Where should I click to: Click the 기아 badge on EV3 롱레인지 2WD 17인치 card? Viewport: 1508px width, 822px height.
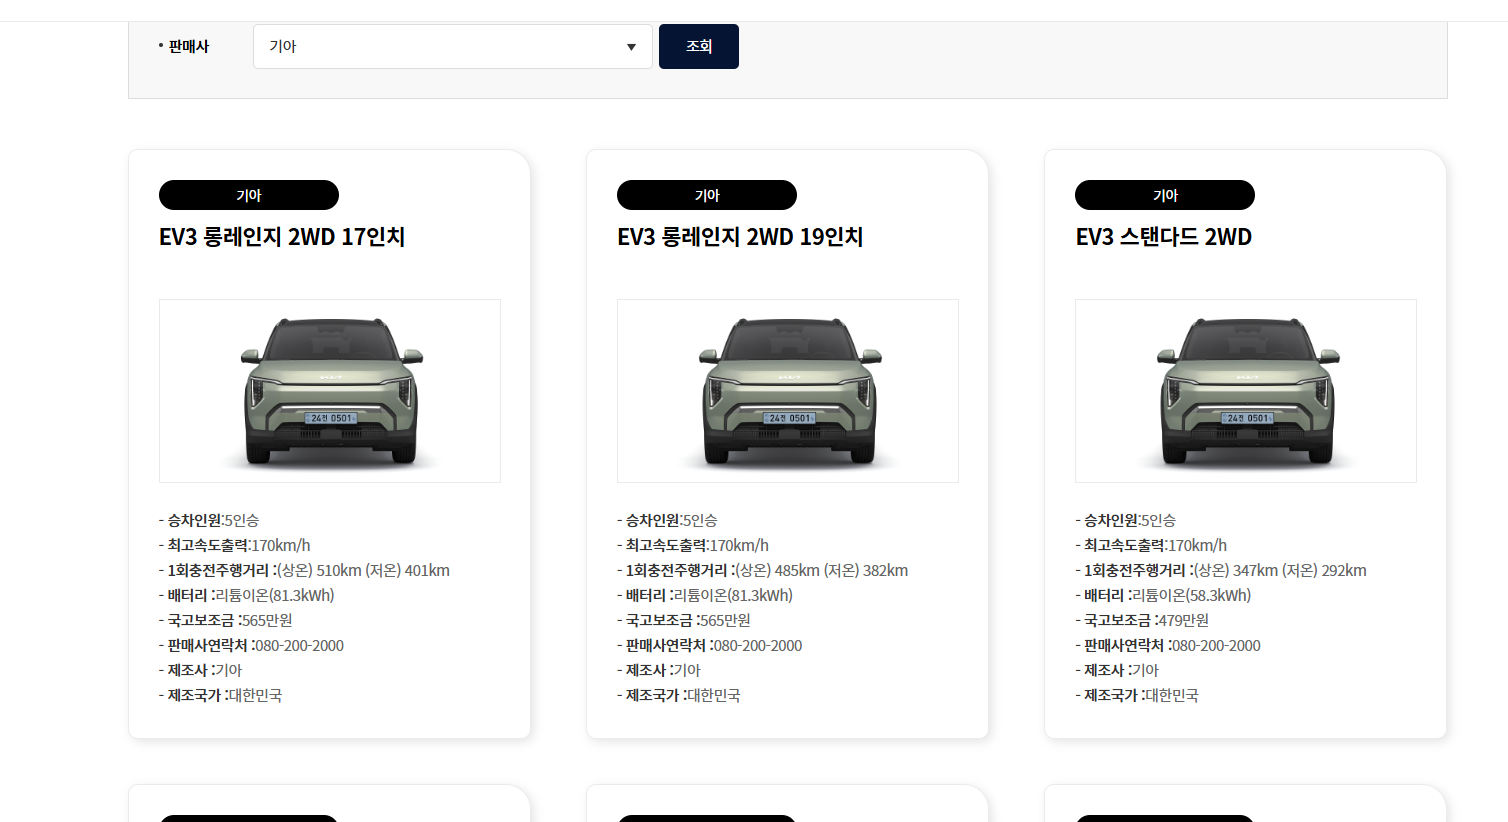click(x=249, y=195)
